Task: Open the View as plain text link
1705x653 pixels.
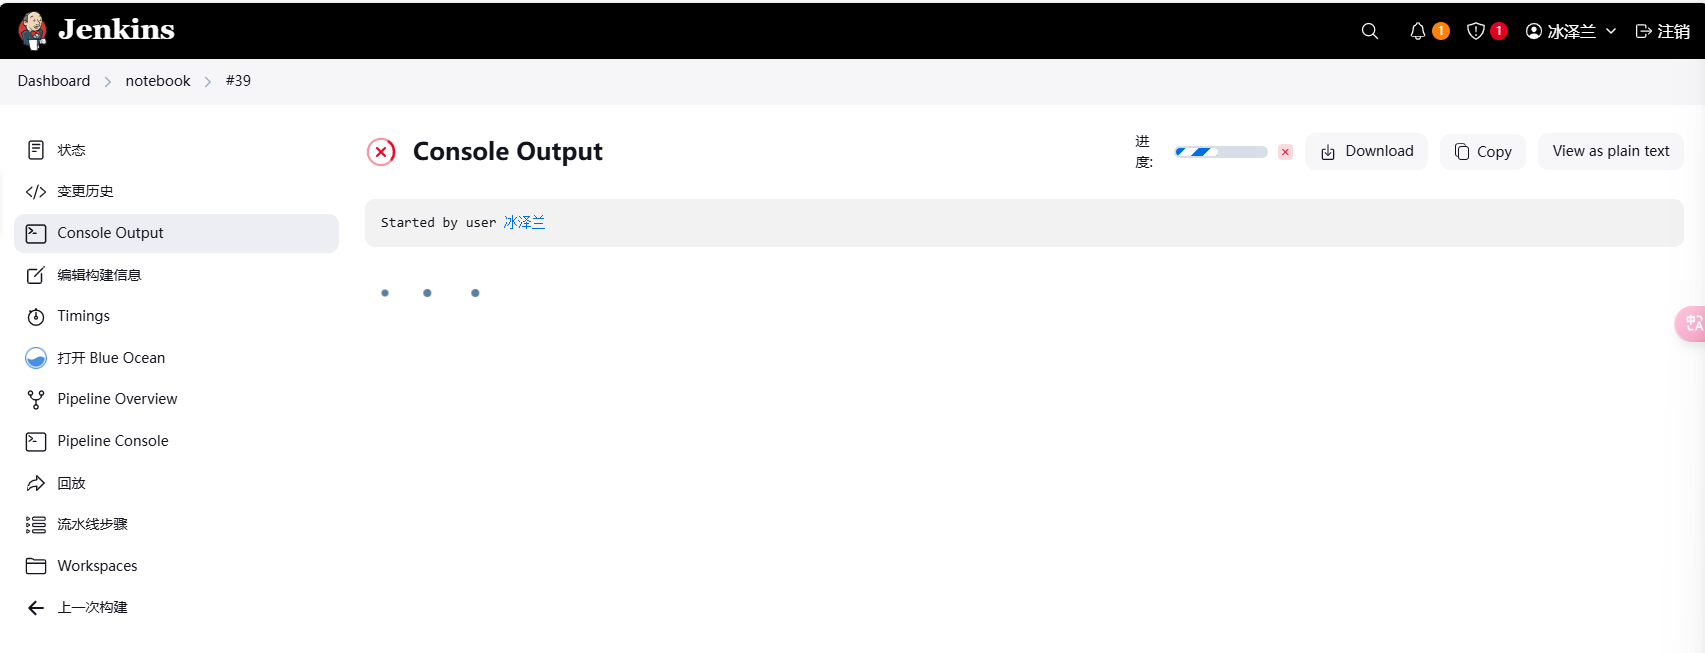Action: tap(1610, 151)
